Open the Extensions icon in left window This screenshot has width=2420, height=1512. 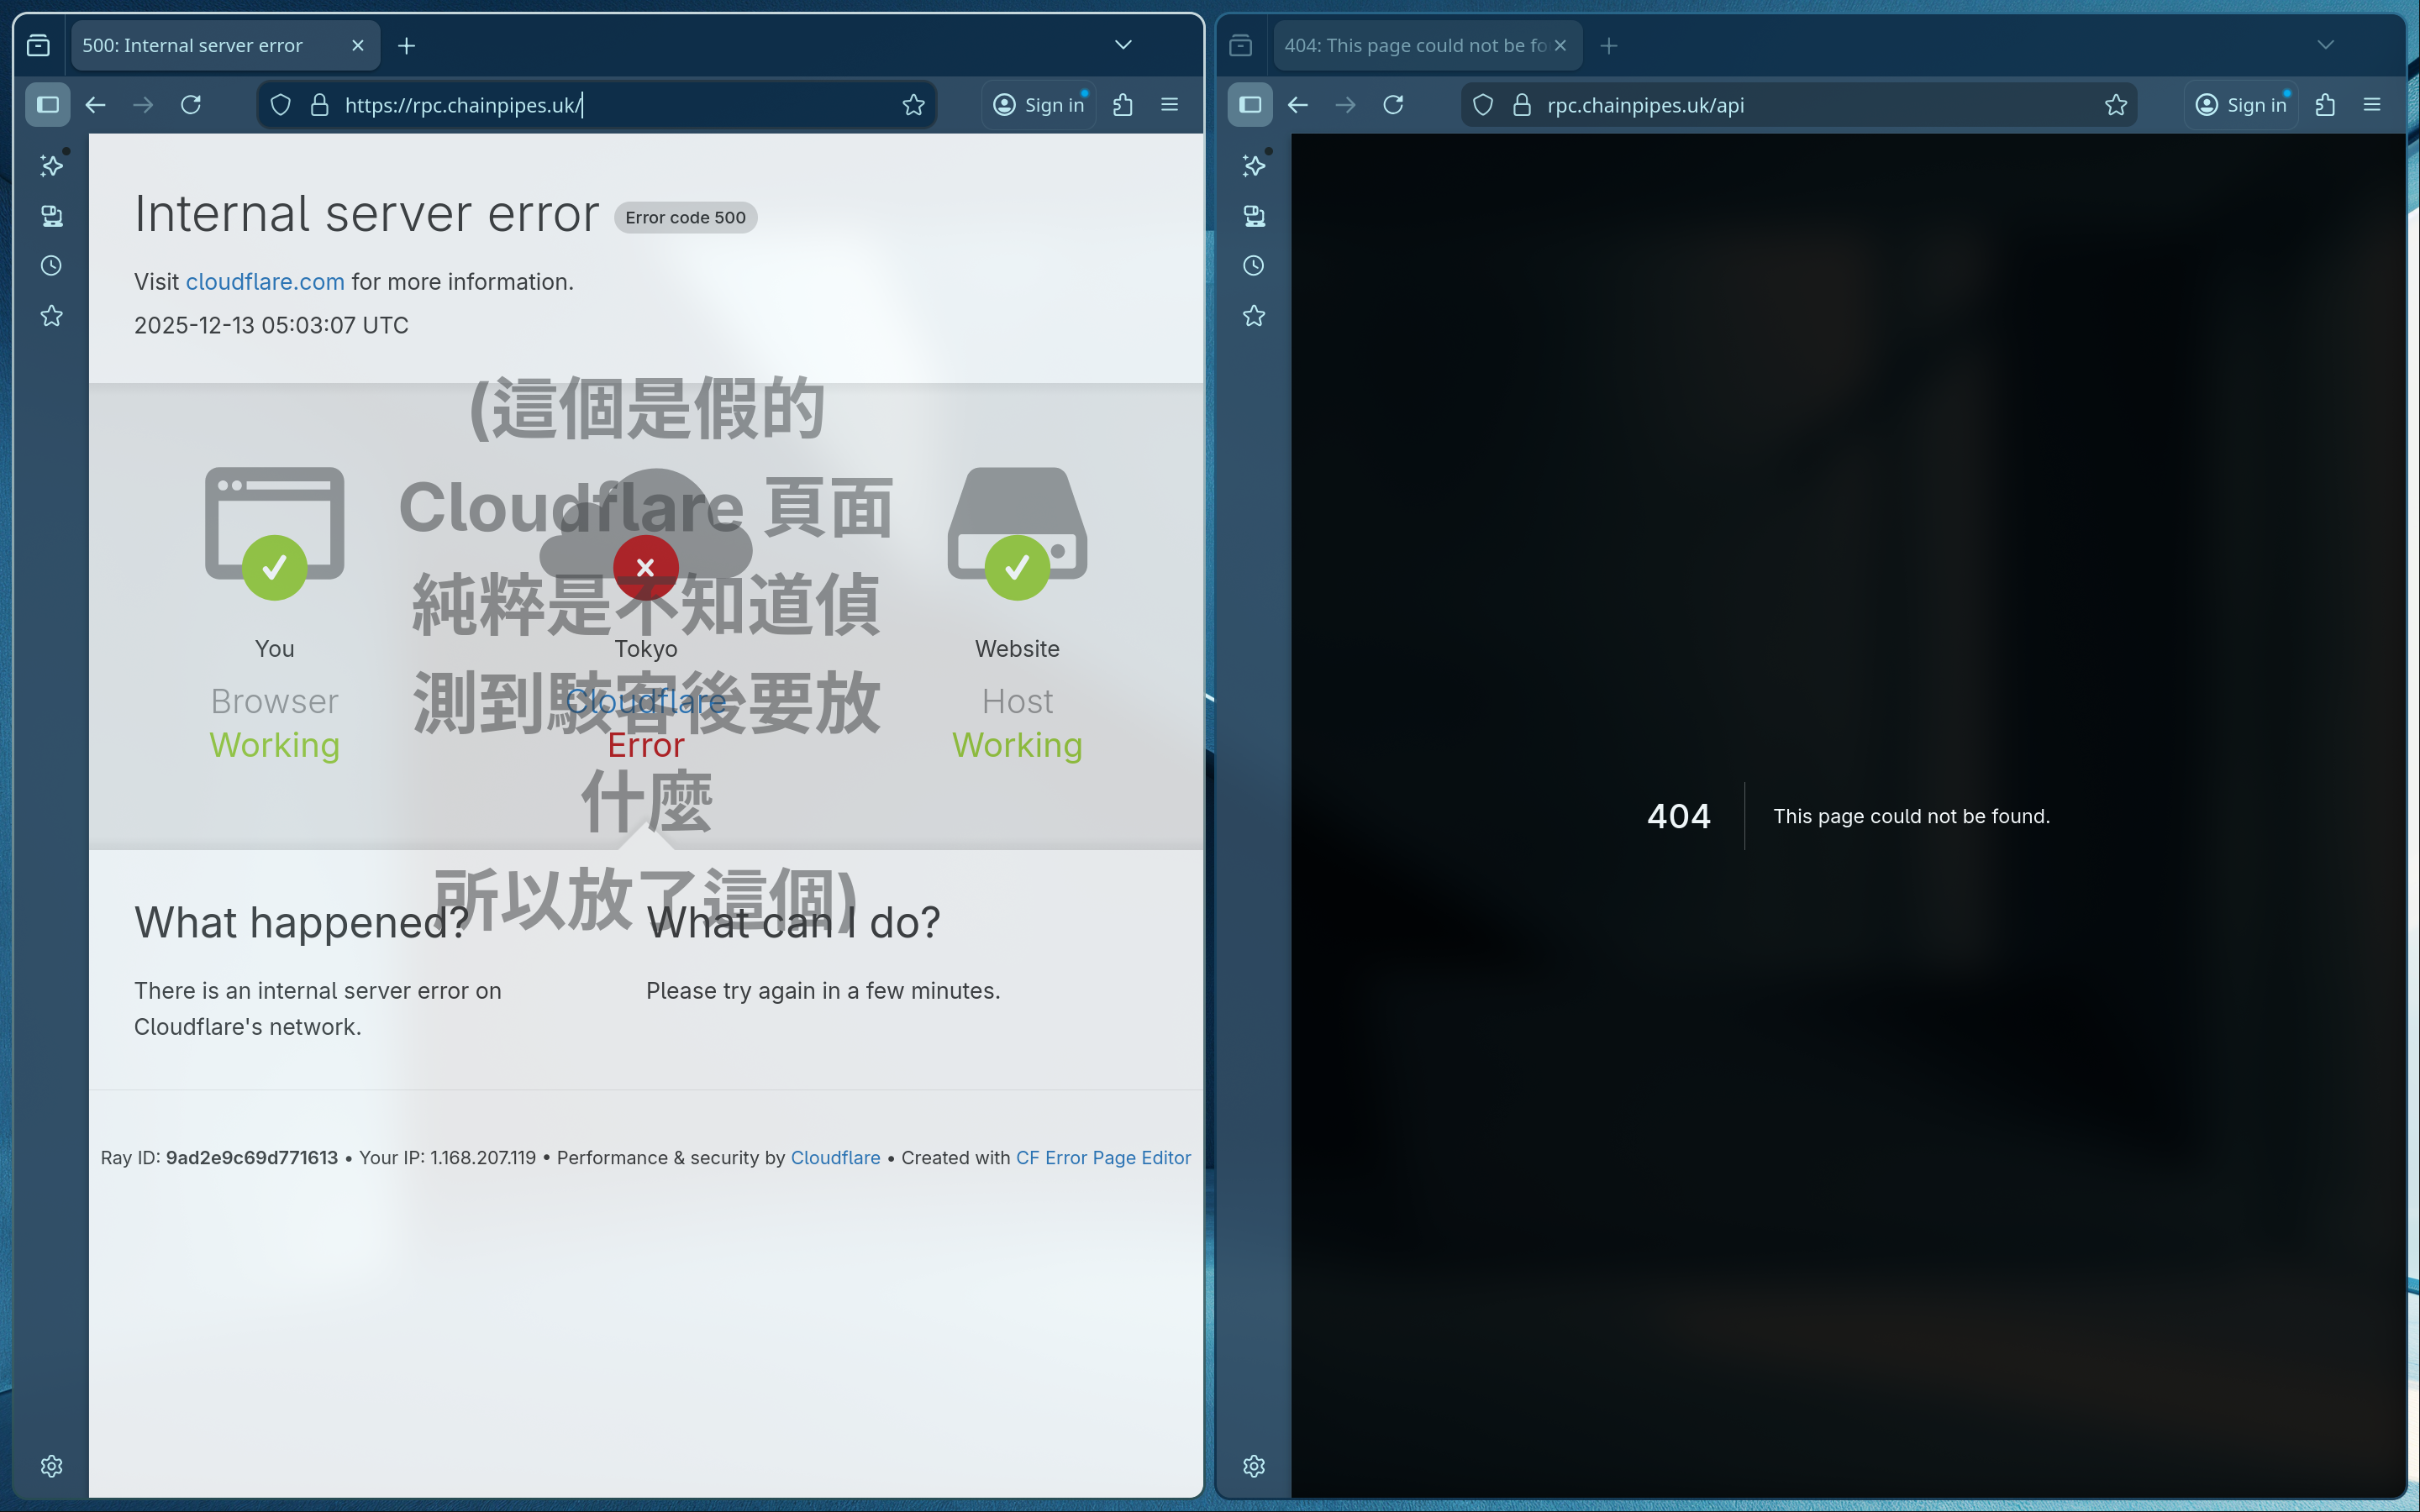click(1123, 105)
